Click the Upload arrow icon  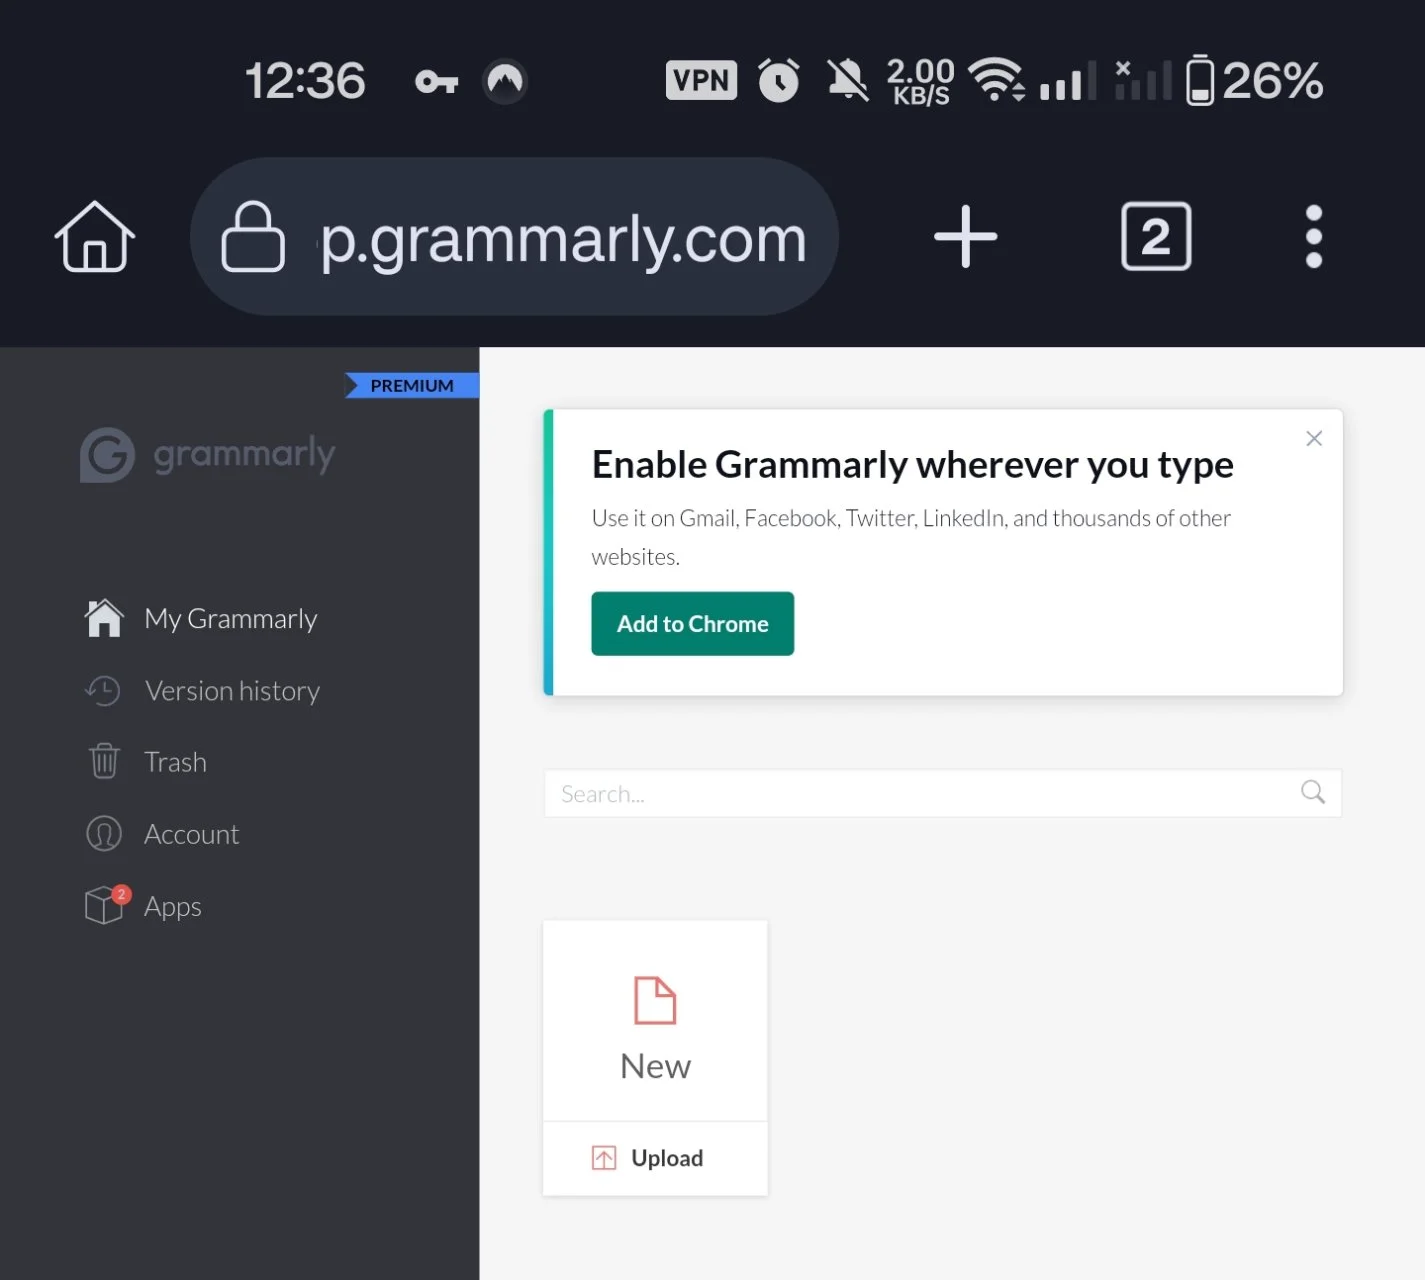[604, 1158]
